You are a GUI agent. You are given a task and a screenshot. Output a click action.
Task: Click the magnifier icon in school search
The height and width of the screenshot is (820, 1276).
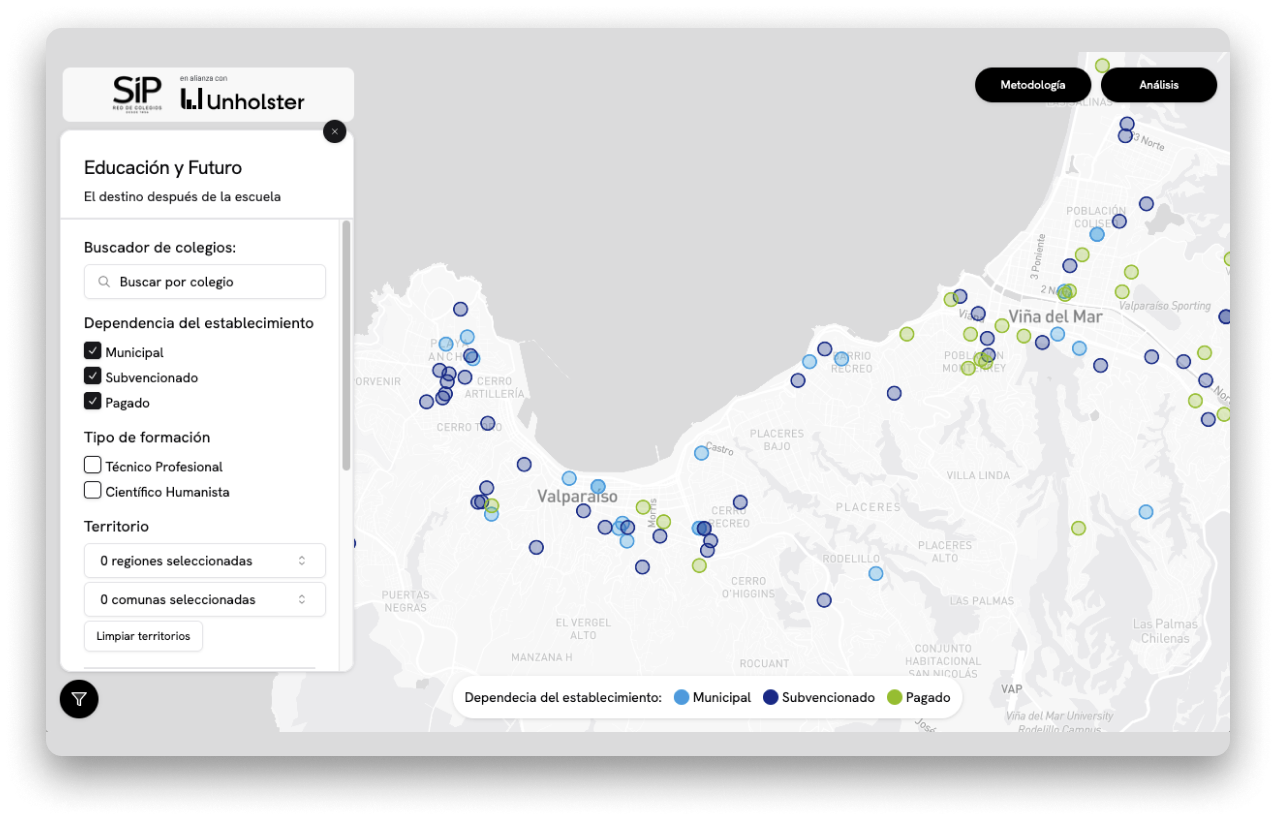point(104,282)
